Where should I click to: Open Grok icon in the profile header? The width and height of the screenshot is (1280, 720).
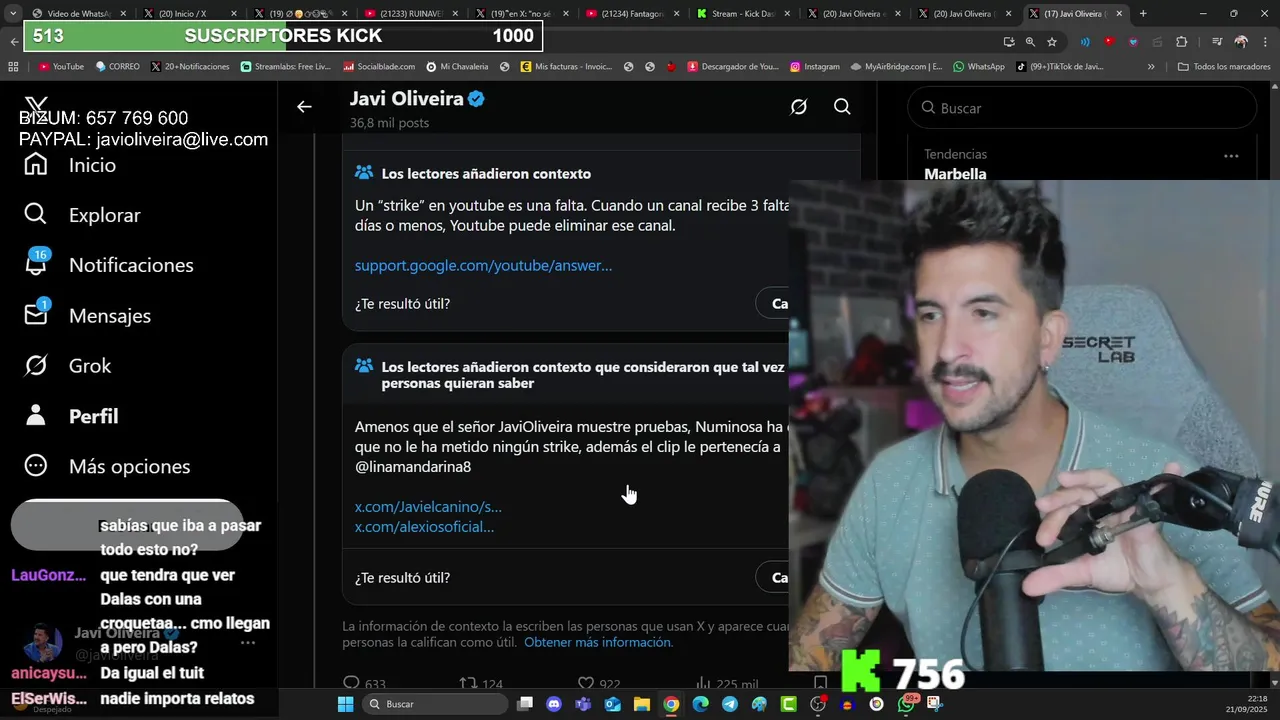(x=798, y=107)
